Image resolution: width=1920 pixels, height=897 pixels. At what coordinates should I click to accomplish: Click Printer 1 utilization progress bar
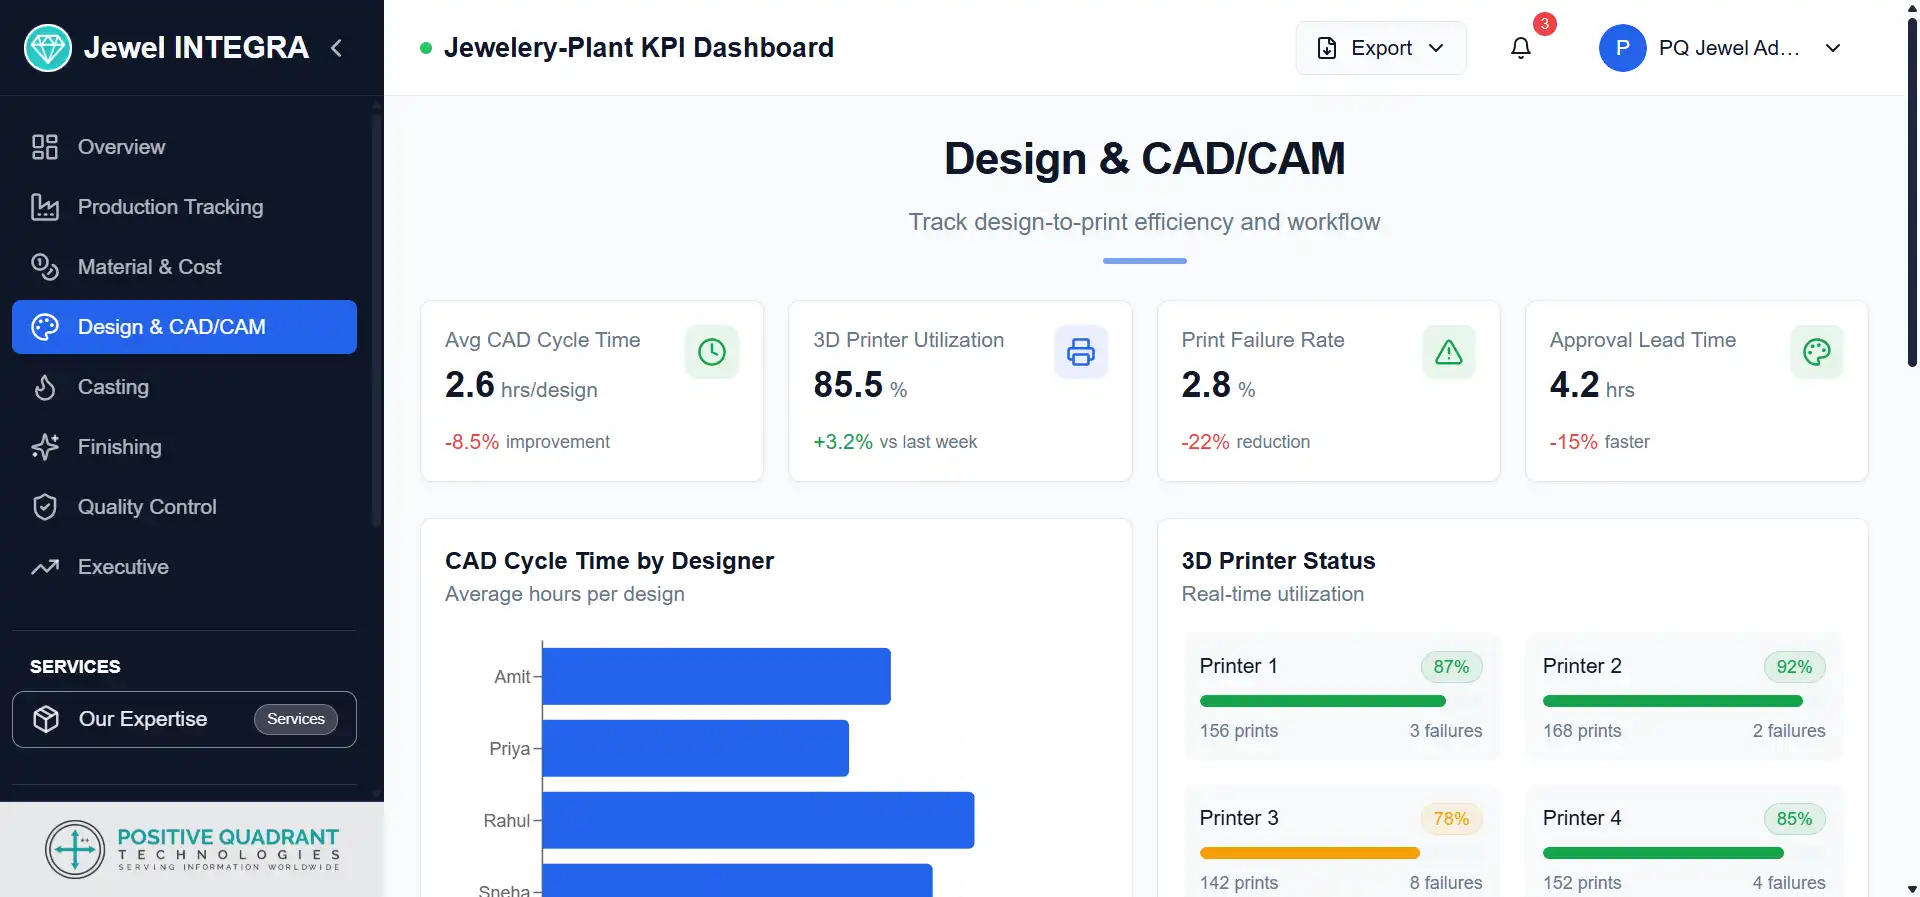[1341, 701]
